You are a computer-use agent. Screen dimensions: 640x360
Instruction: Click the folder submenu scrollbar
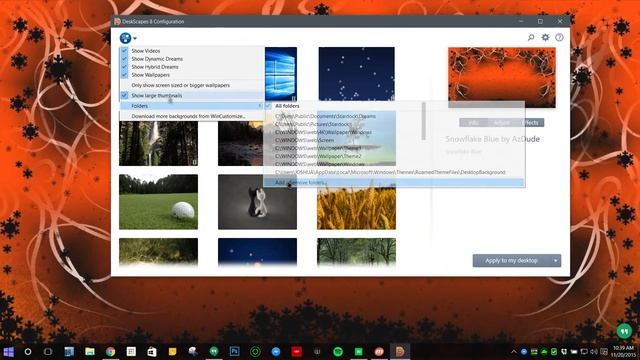coord(423,121)
